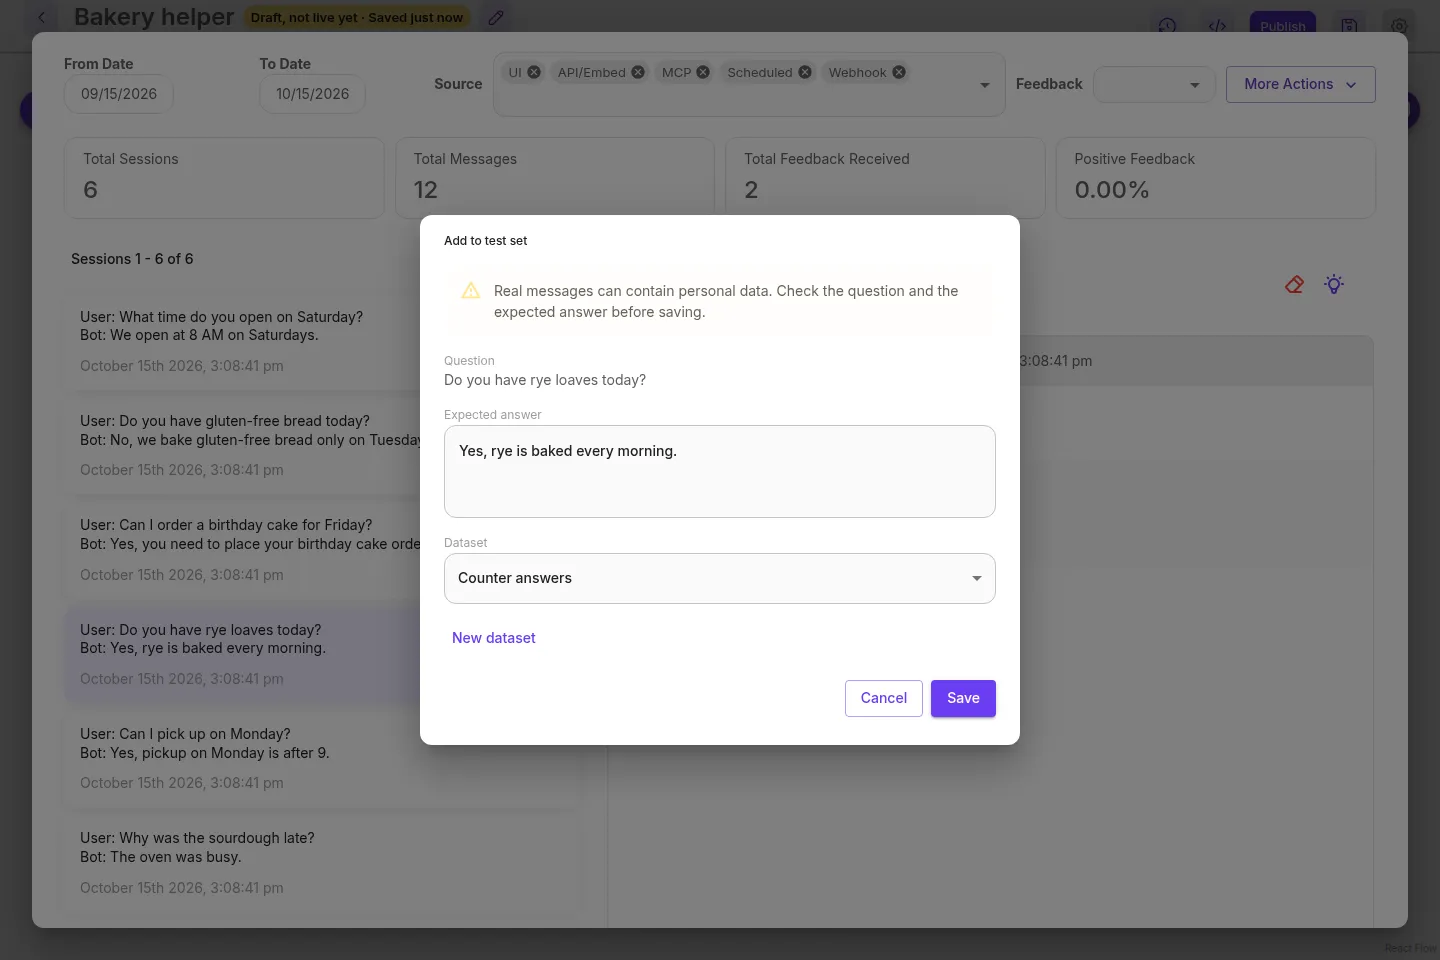1440x960 pixels.
Task: Open the More Actions menu
Action: point(1300,85)
